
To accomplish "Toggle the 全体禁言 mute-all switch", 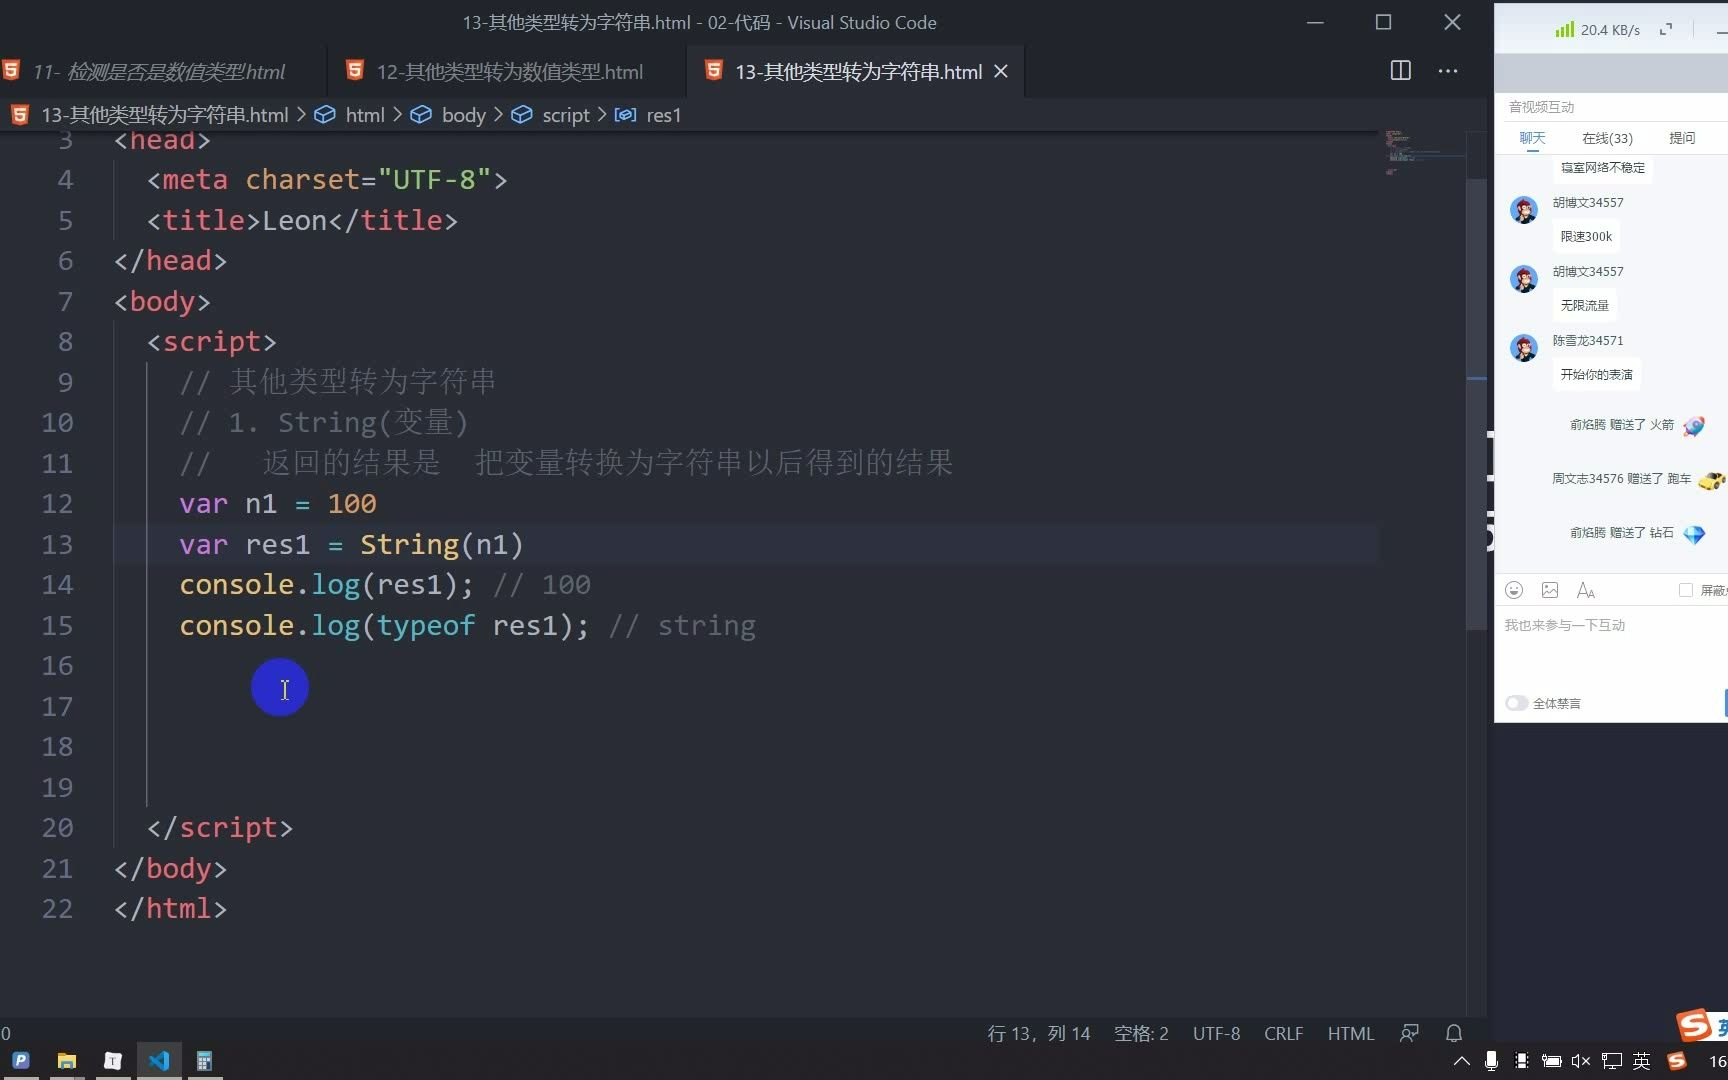I will (x=1517, y=703).
